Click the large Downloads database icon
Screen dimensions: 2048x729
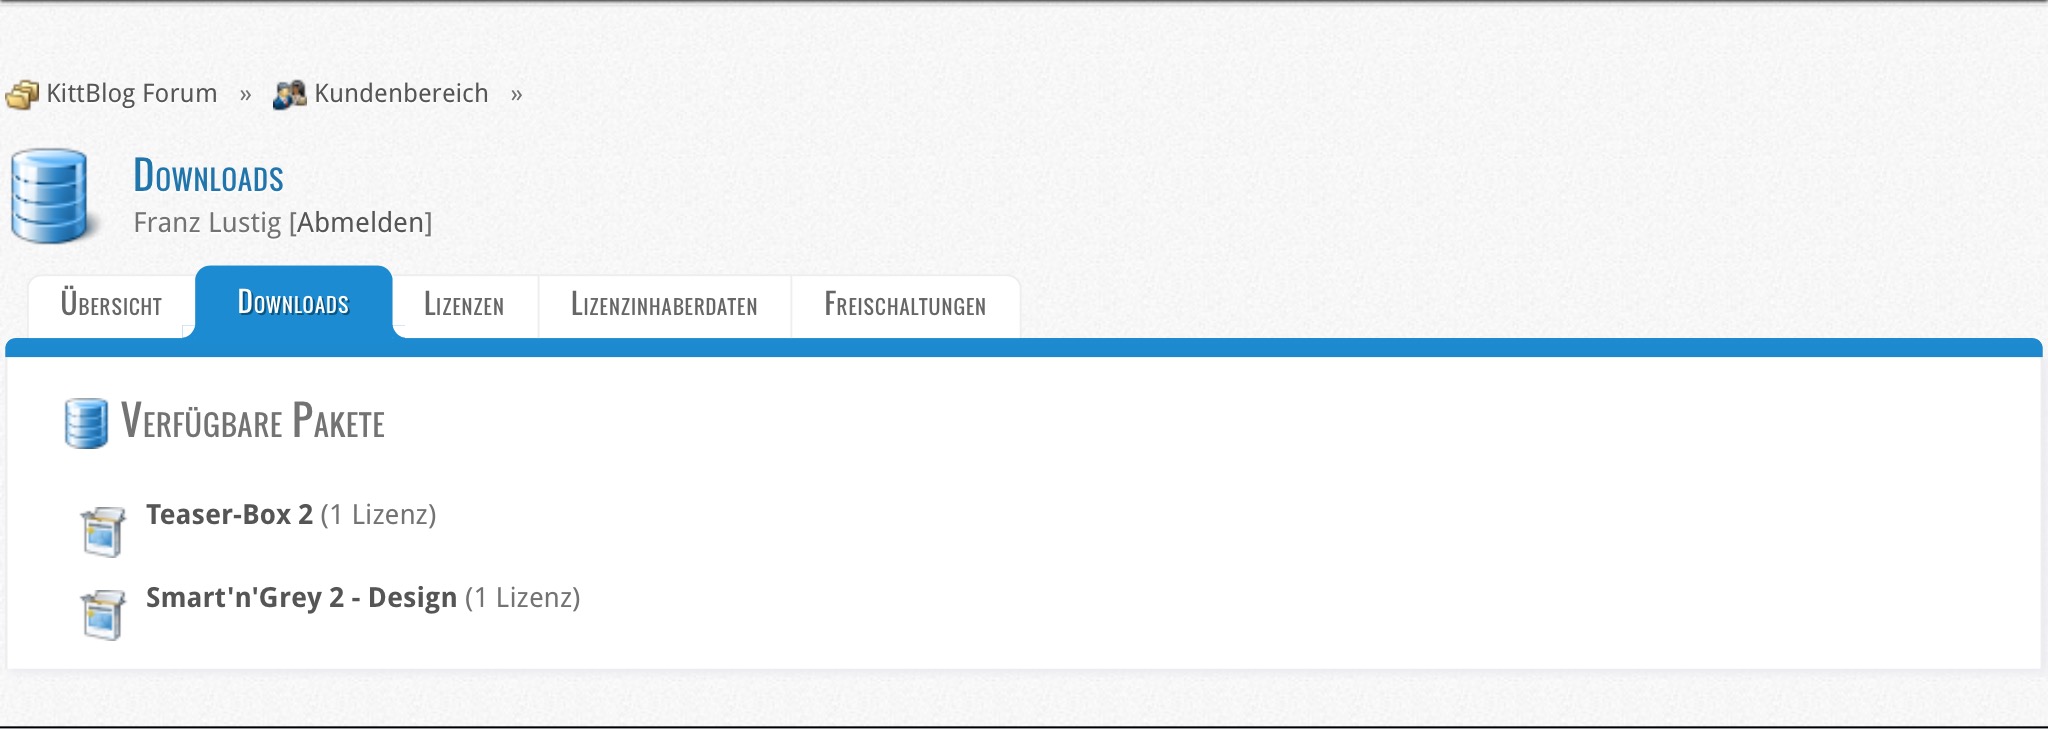[50, 196]
